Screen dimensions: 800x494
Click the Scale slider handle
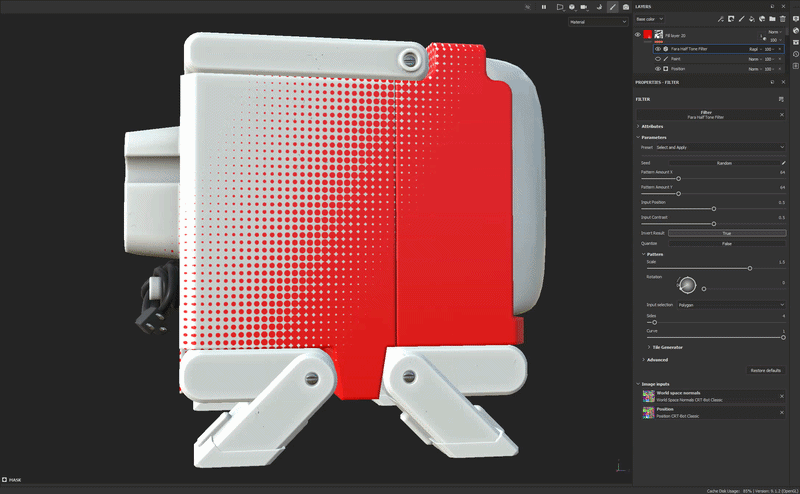click(750, 268)
